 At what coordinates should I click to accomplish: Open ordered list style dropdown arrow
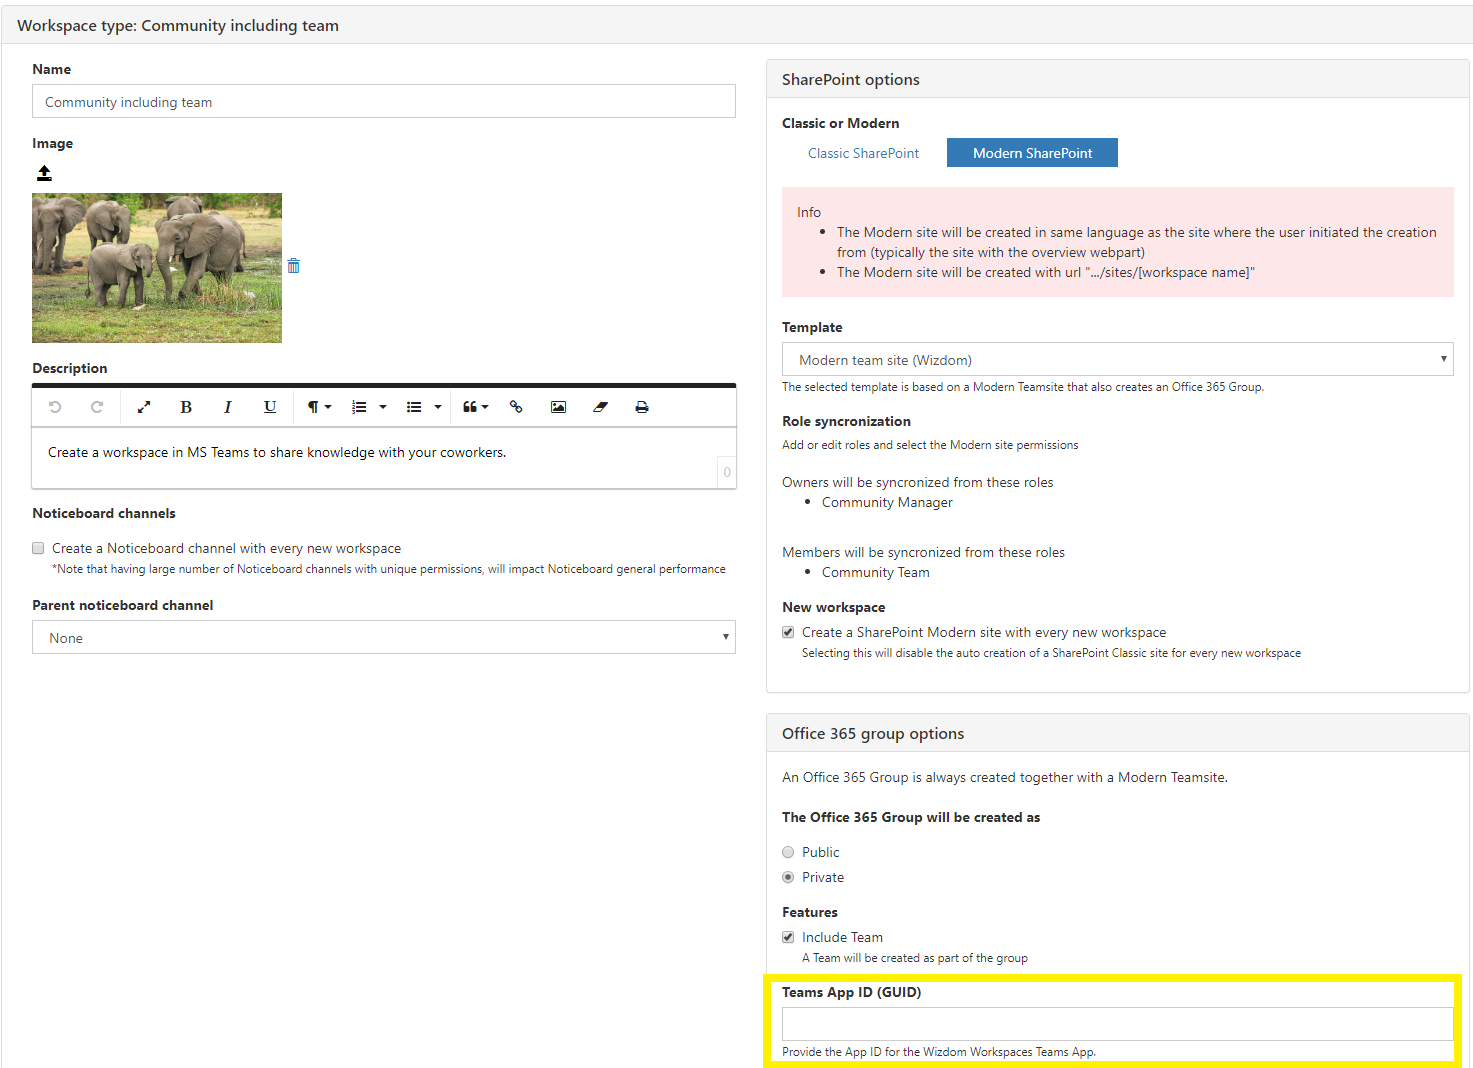[383, 407]
